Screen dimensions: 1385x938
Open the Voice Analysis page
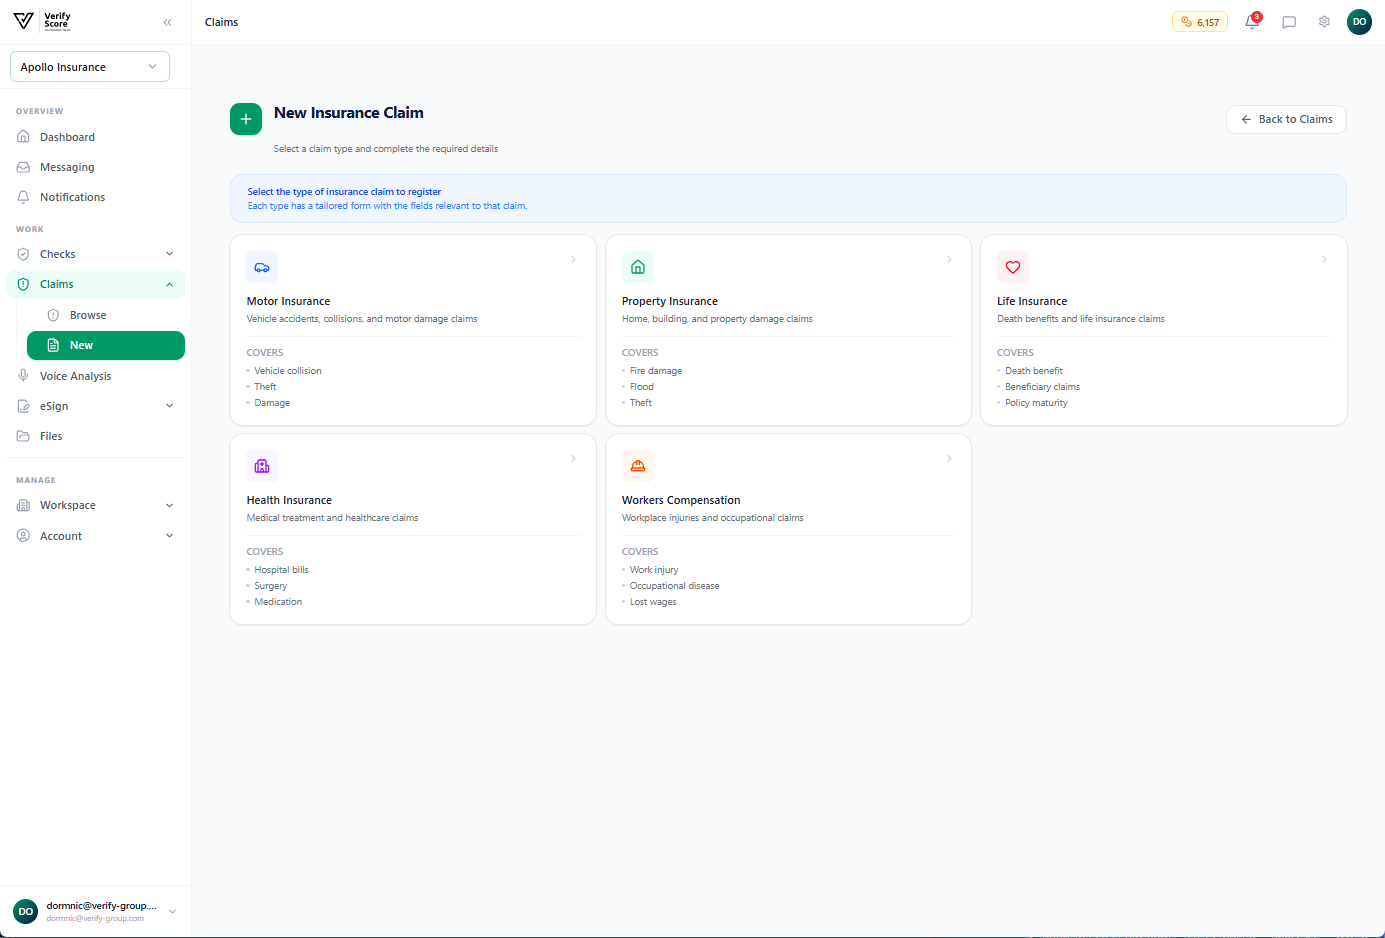tap(75, 376)
